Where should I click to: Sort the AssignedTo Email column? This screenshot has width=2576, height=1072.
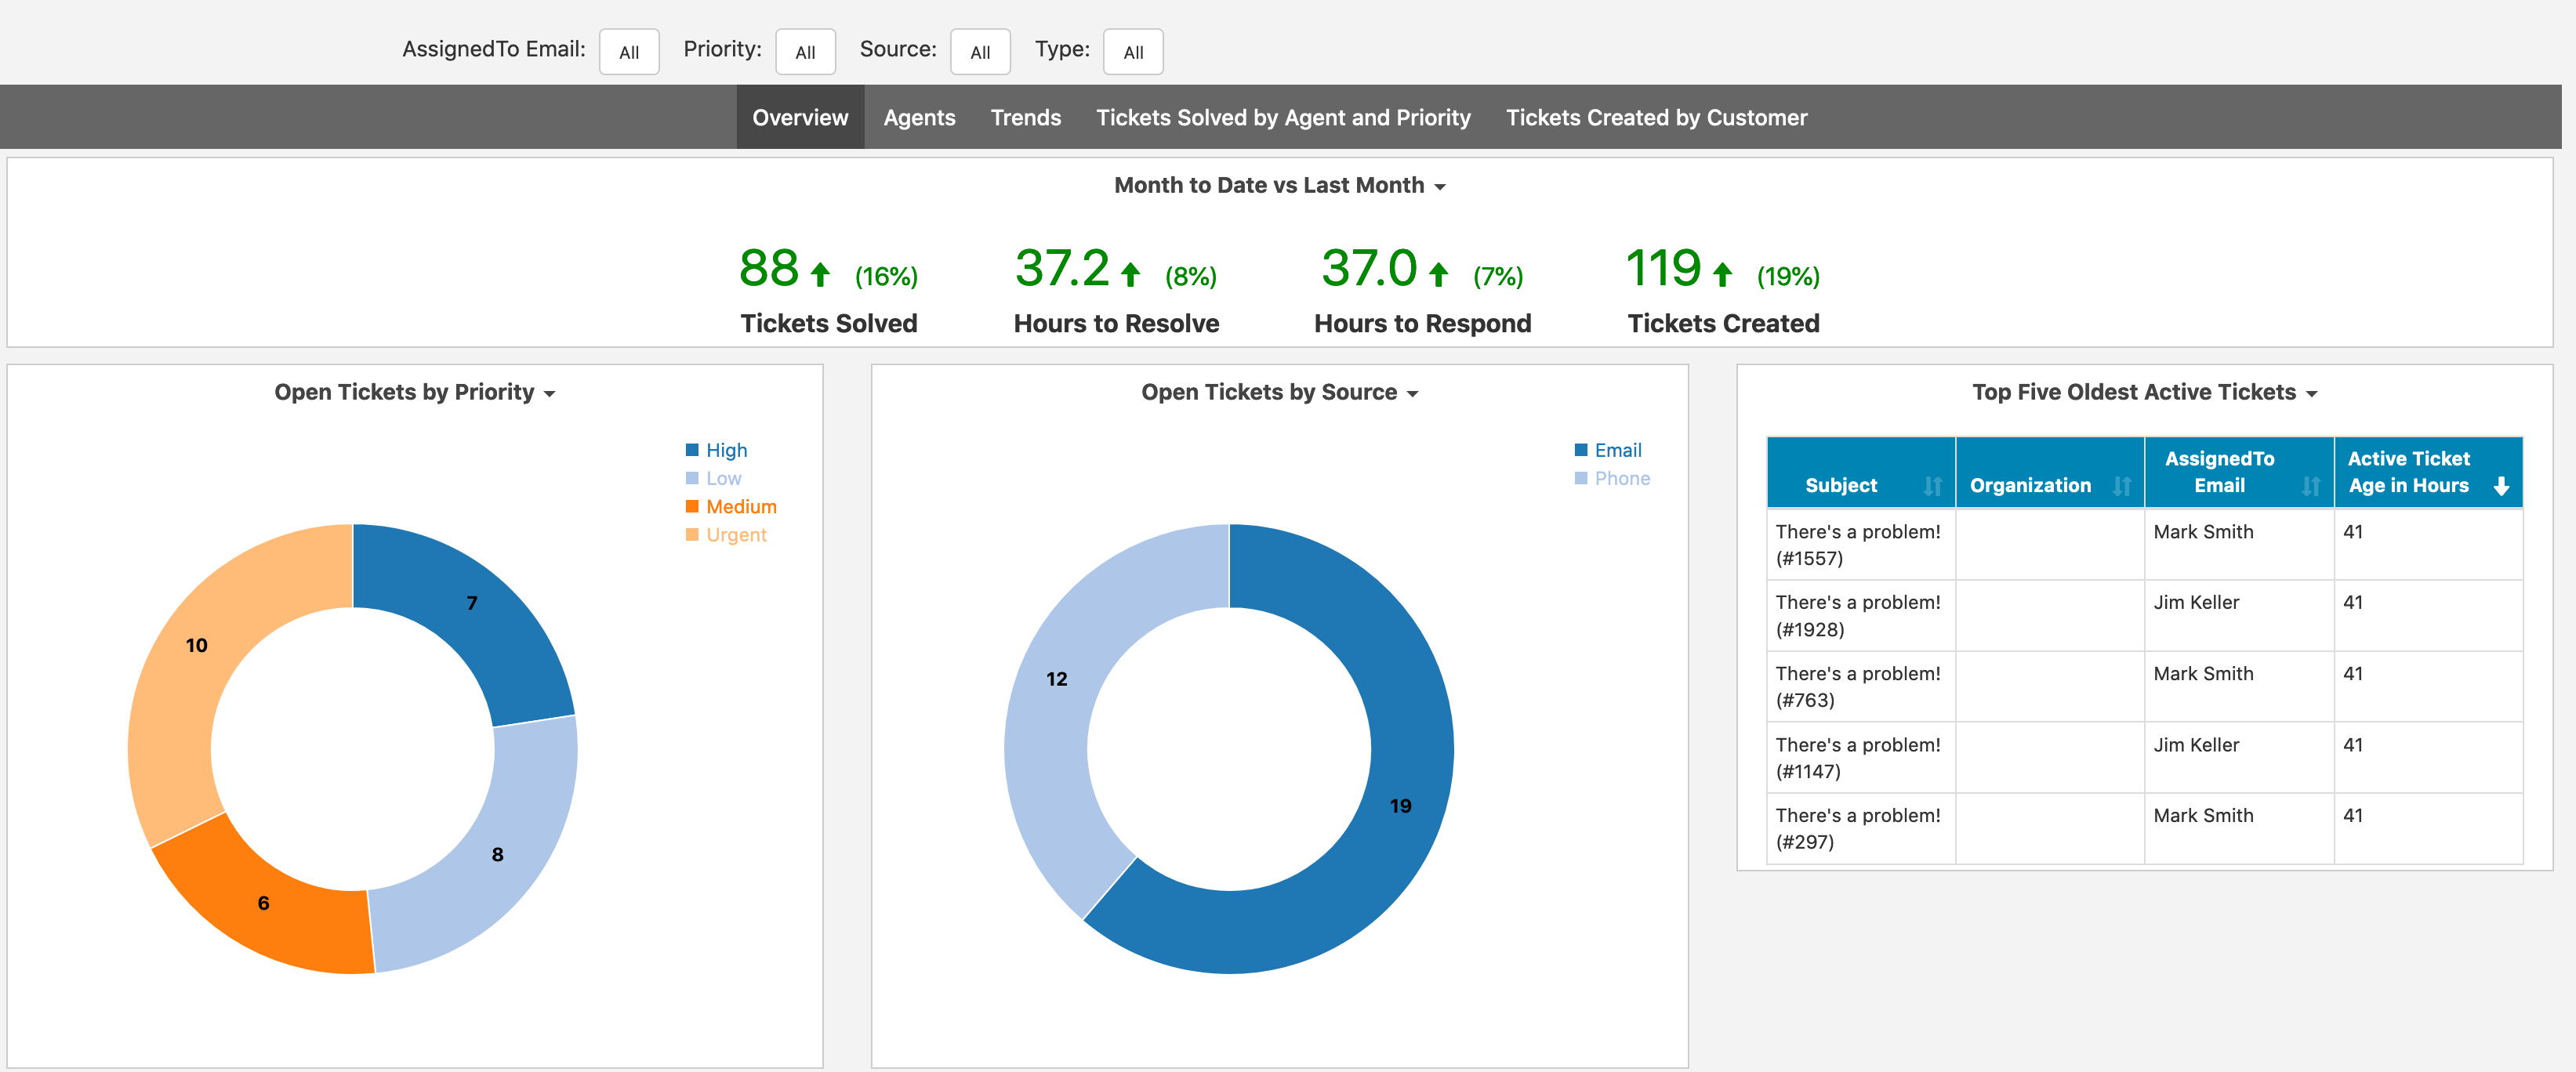point(2310,487)
